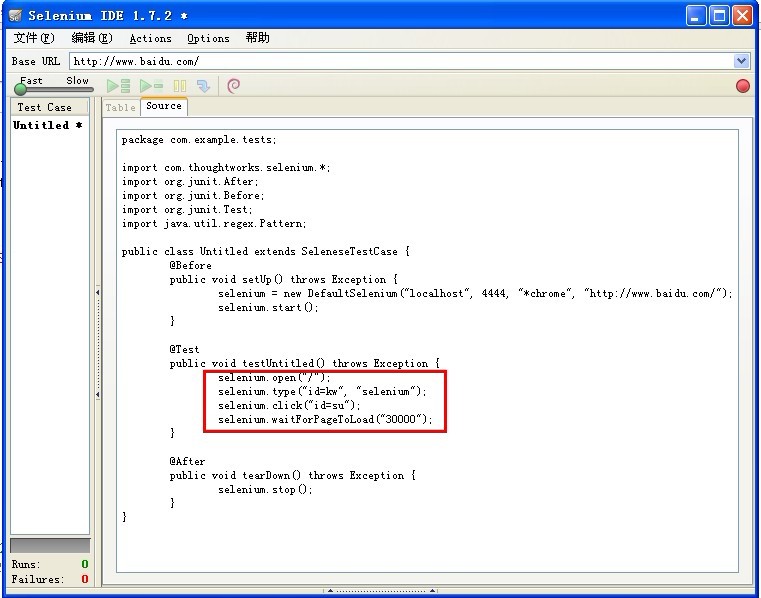
Task: Switch to the Table tab
Action: (x=120, y=107)
